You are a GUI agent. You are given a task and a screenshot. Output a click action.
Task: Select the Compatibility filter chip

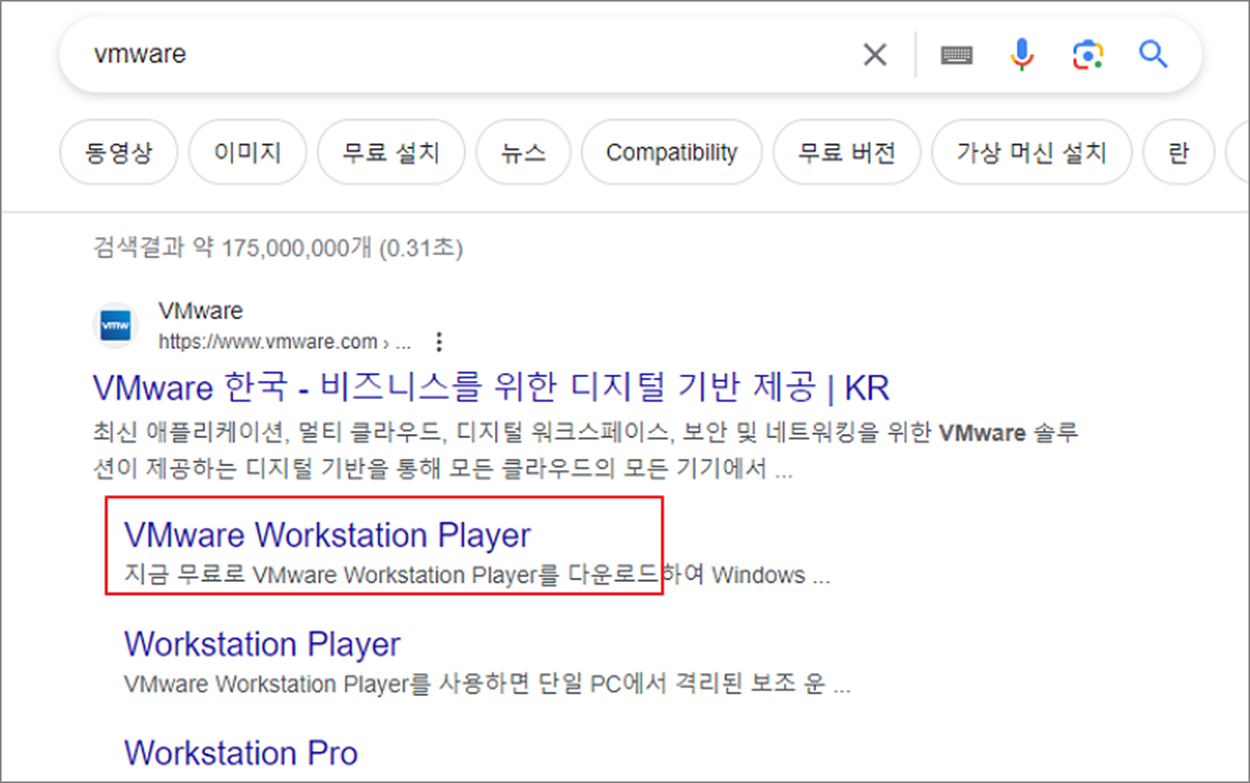point(672,152)
